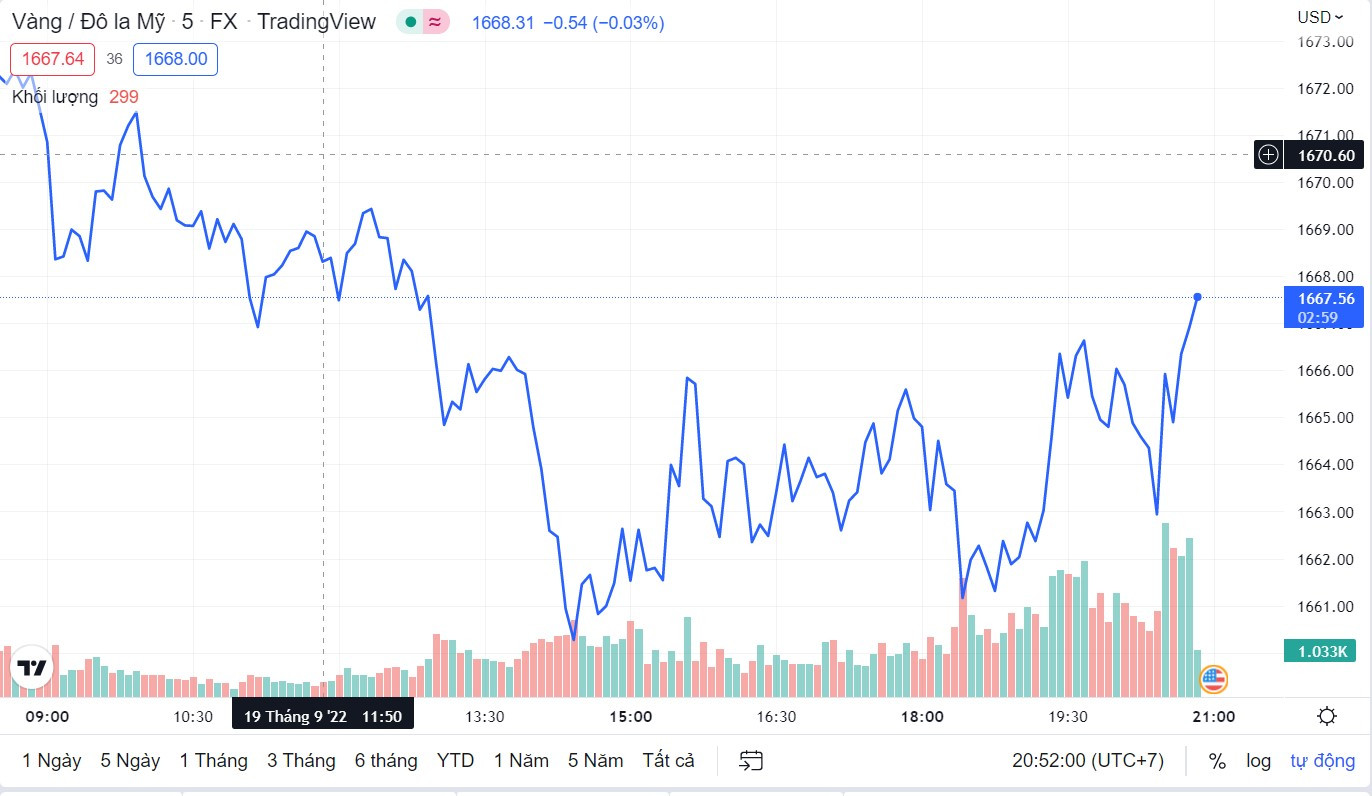The width and height of the screenshot is (1372, 796).
Task: Switch to 3 Tháng range
Action: click(x=301, y=761)
